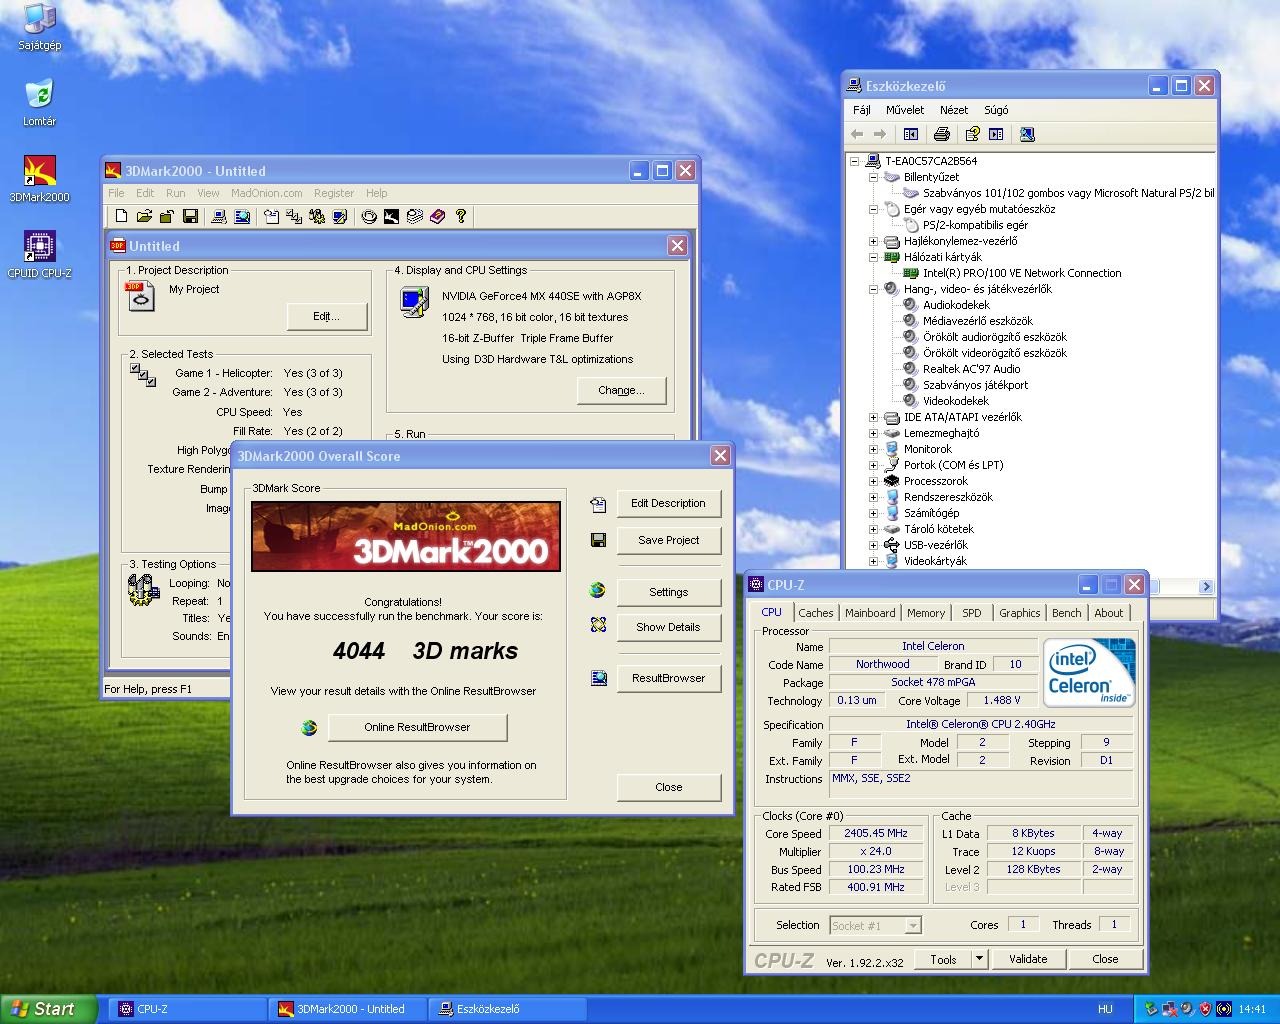The image size is (1280, 1024).
Task: Expand the Hajlékonylemez-vezérlő node in Eszközkezelő
Action: point(873,241)
